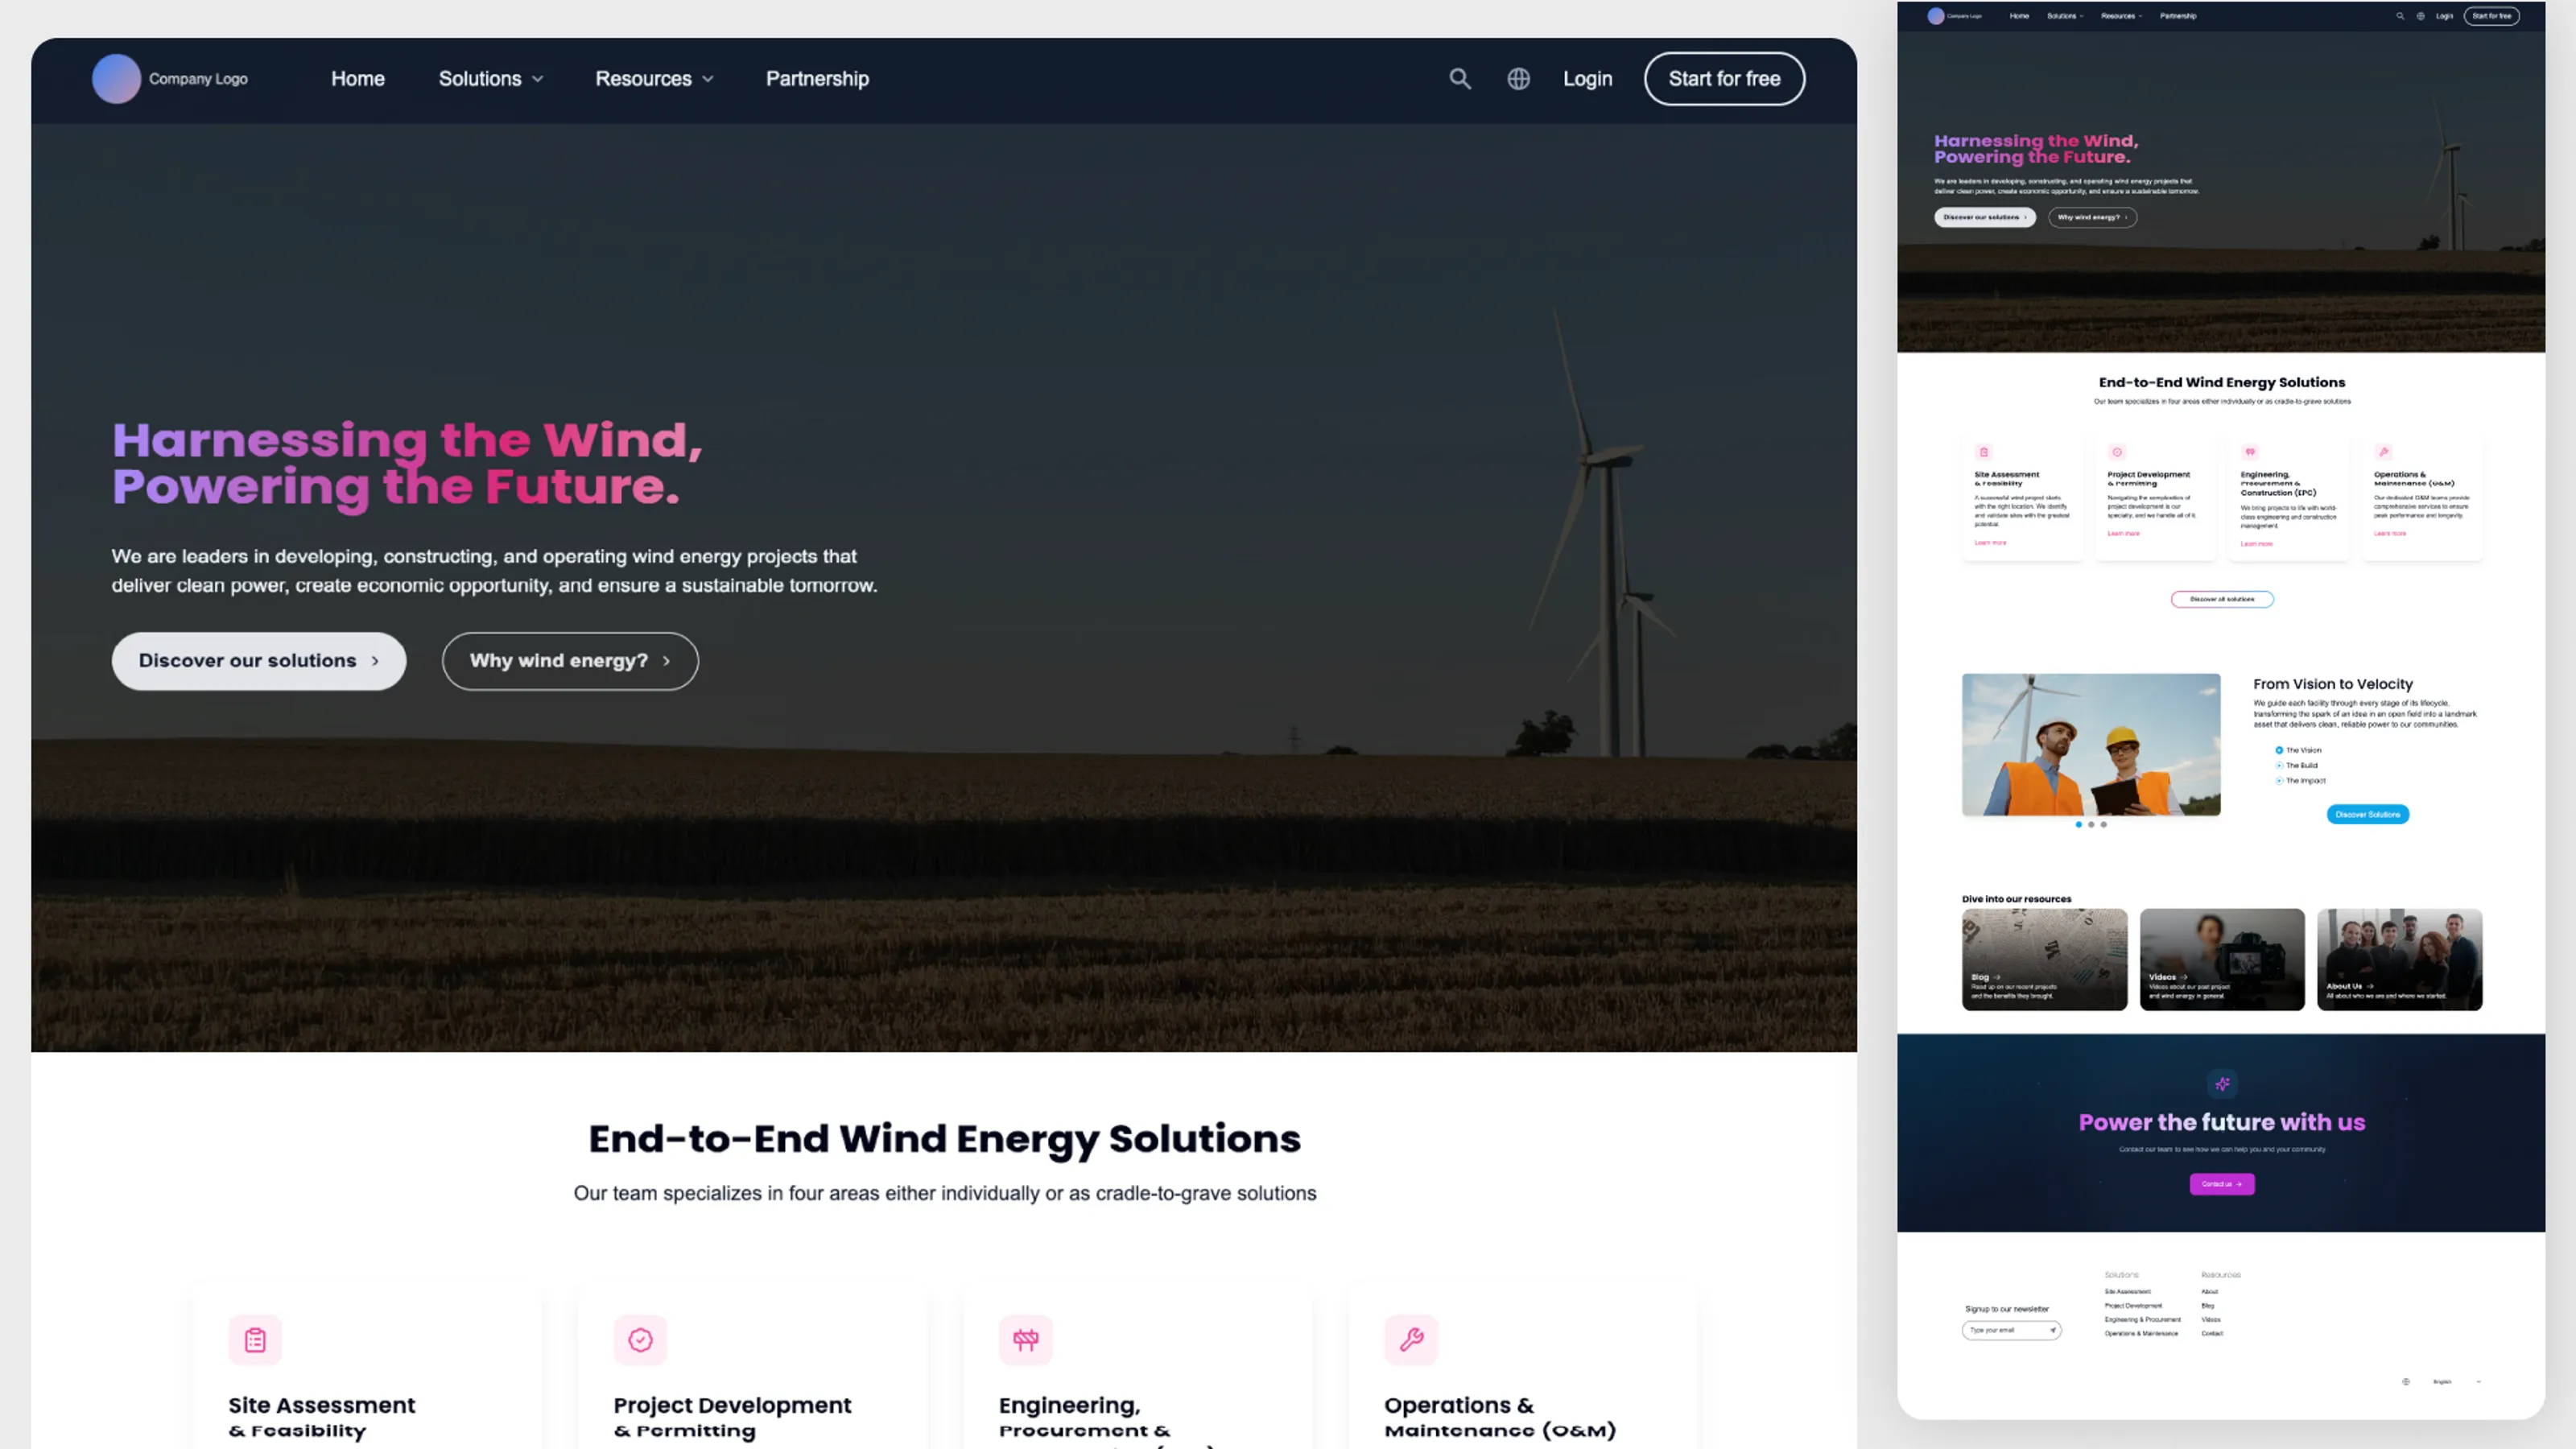Image resolution: width=2576 pixels, height=1449 pixels.
Task: Click the globe language icon in the header
Action: (1518, 78)
